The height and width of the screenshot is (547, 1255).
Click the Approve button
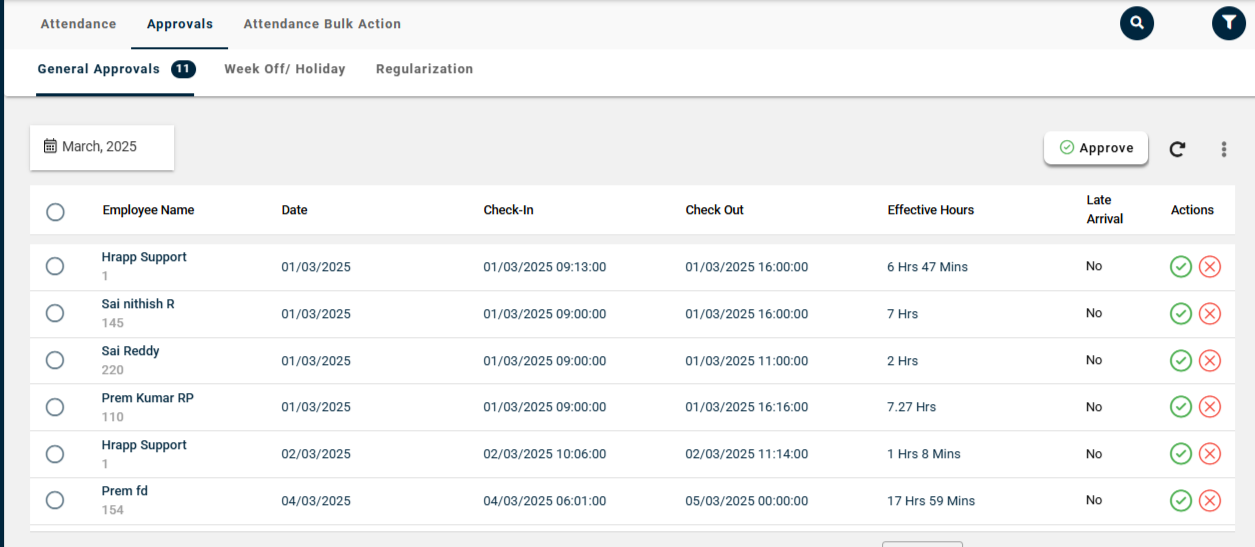click(x=1096, y=148)
